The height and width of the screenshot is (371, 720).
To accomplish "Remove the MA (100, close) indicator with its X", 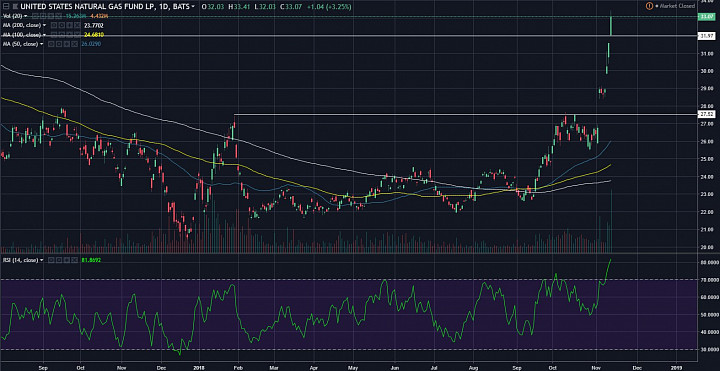I will click(x=77, y=34).
